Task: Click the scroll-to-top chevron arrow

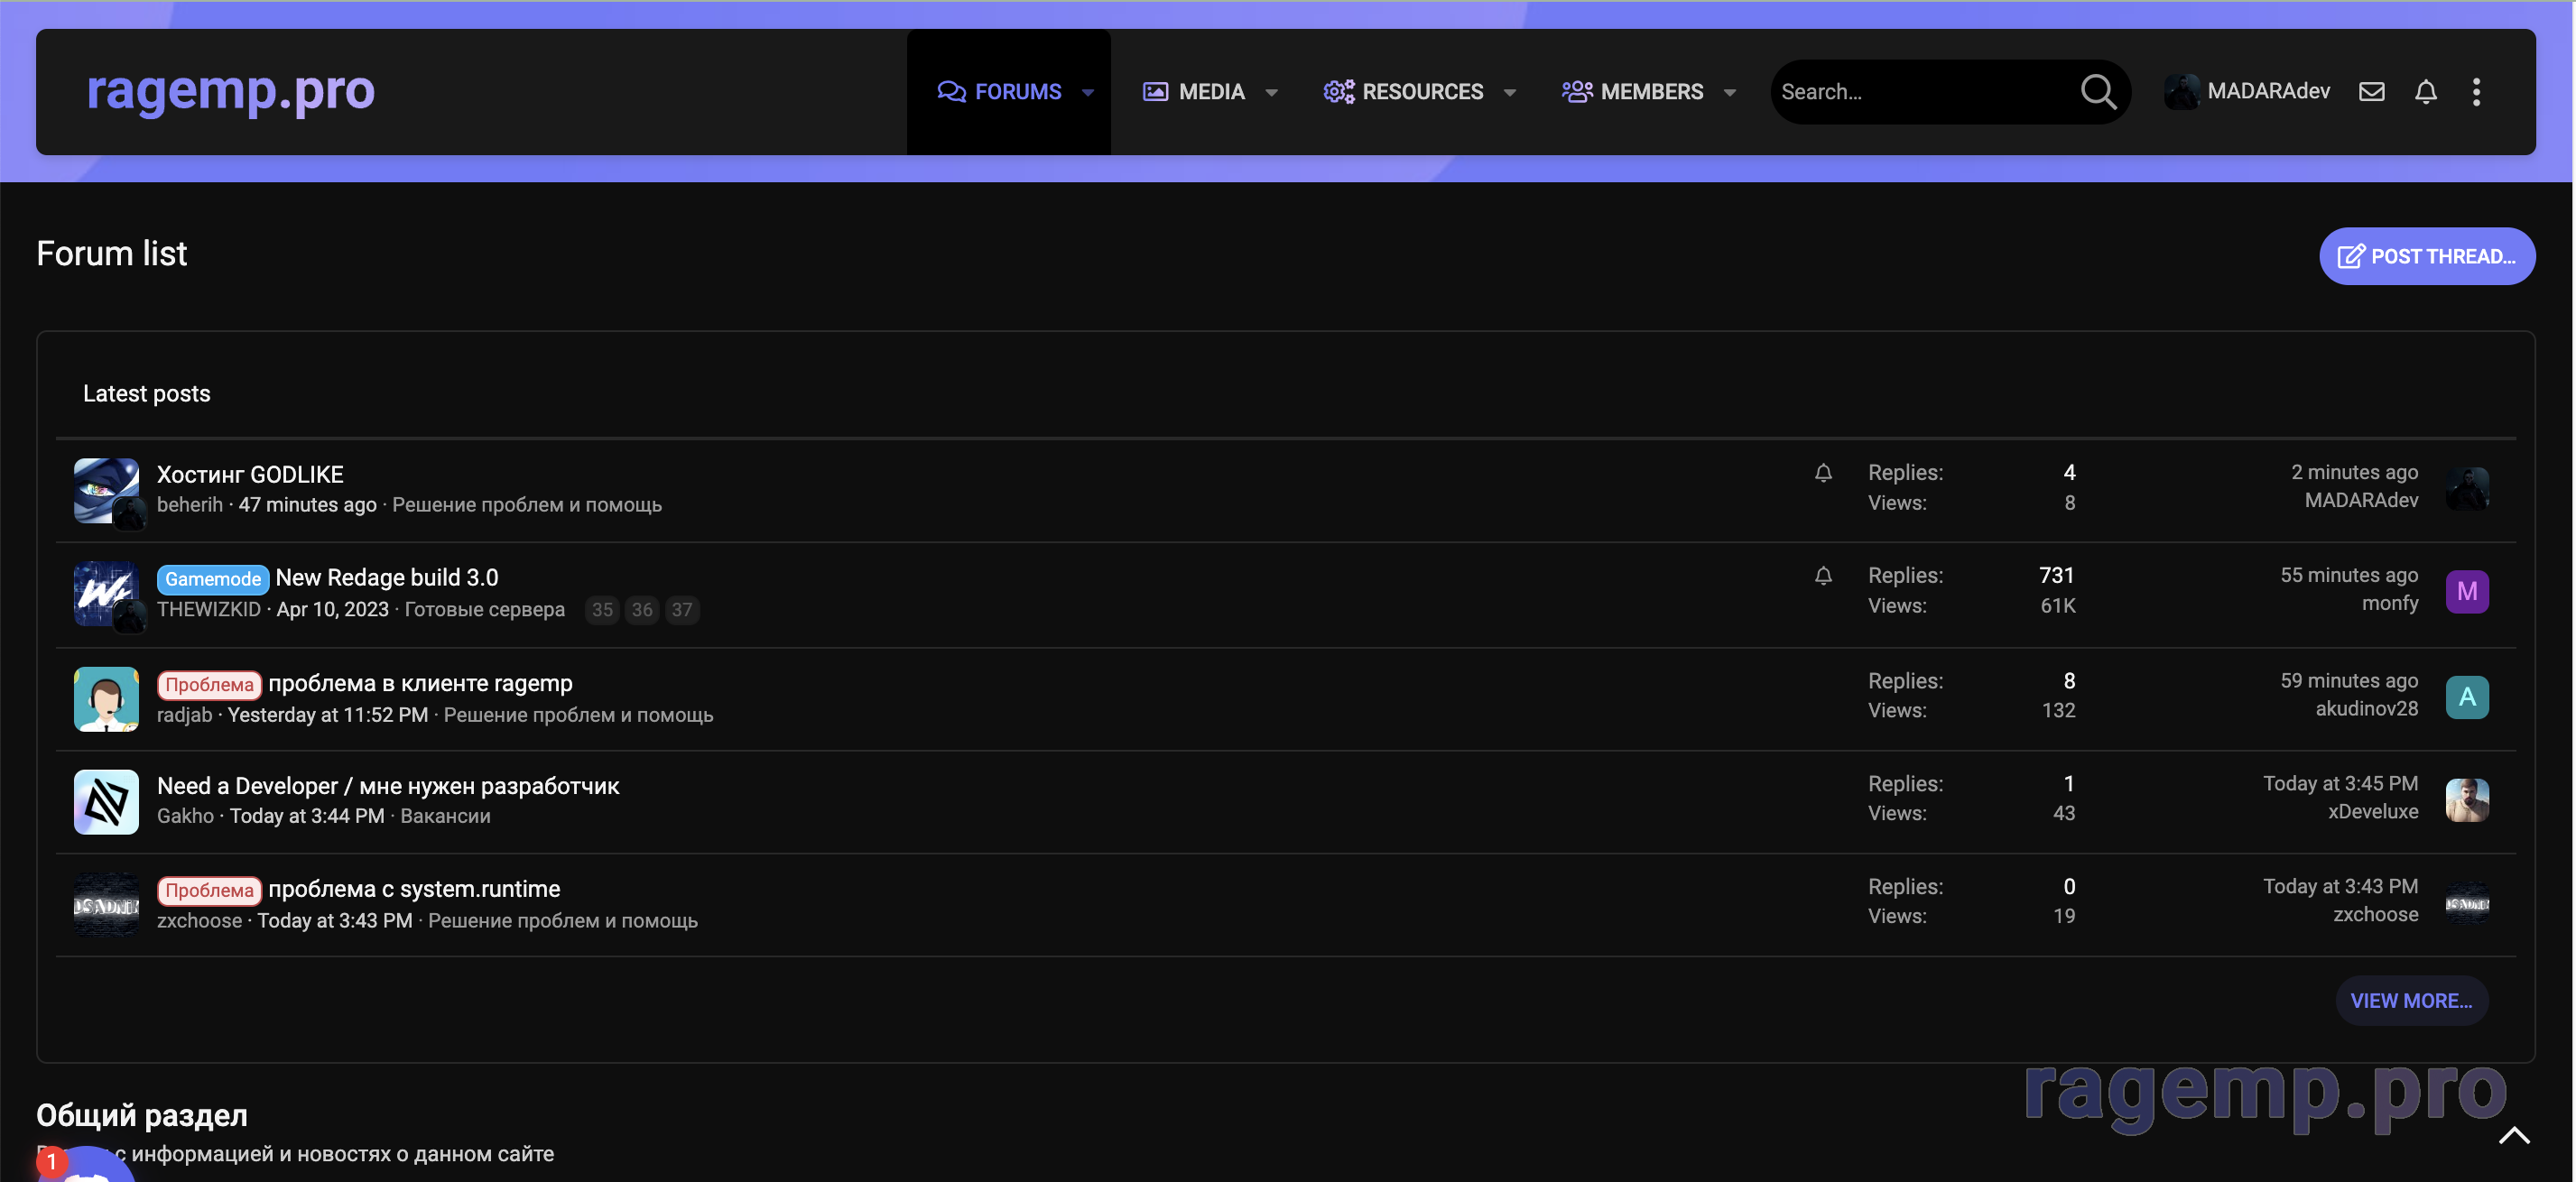Action: point(2514,1136)
